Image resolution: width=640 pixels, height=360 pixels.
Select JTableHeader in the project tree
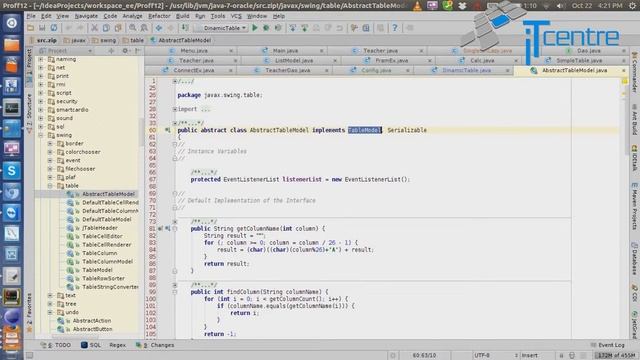click(100, 228)
